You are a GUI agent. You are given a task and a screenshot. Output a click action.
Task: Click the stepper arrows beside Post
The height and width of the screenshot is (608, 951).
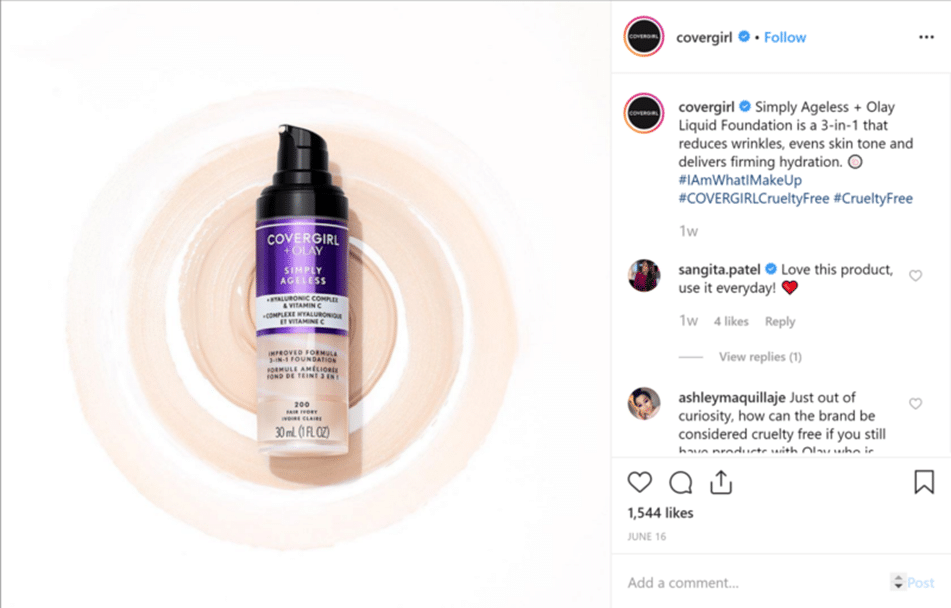[x=898, y=581]
